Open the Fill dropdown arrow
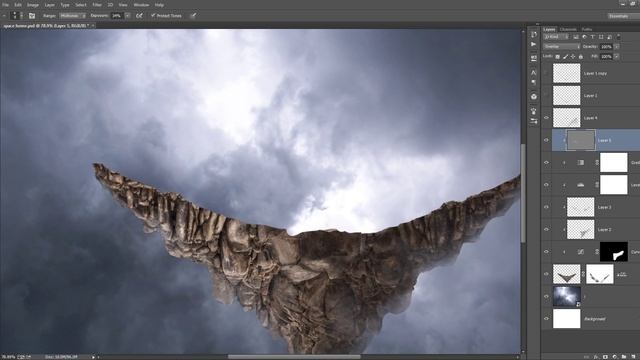Image resolution: width=640 pixels, height=360 pixels. [x=616, y=56]
